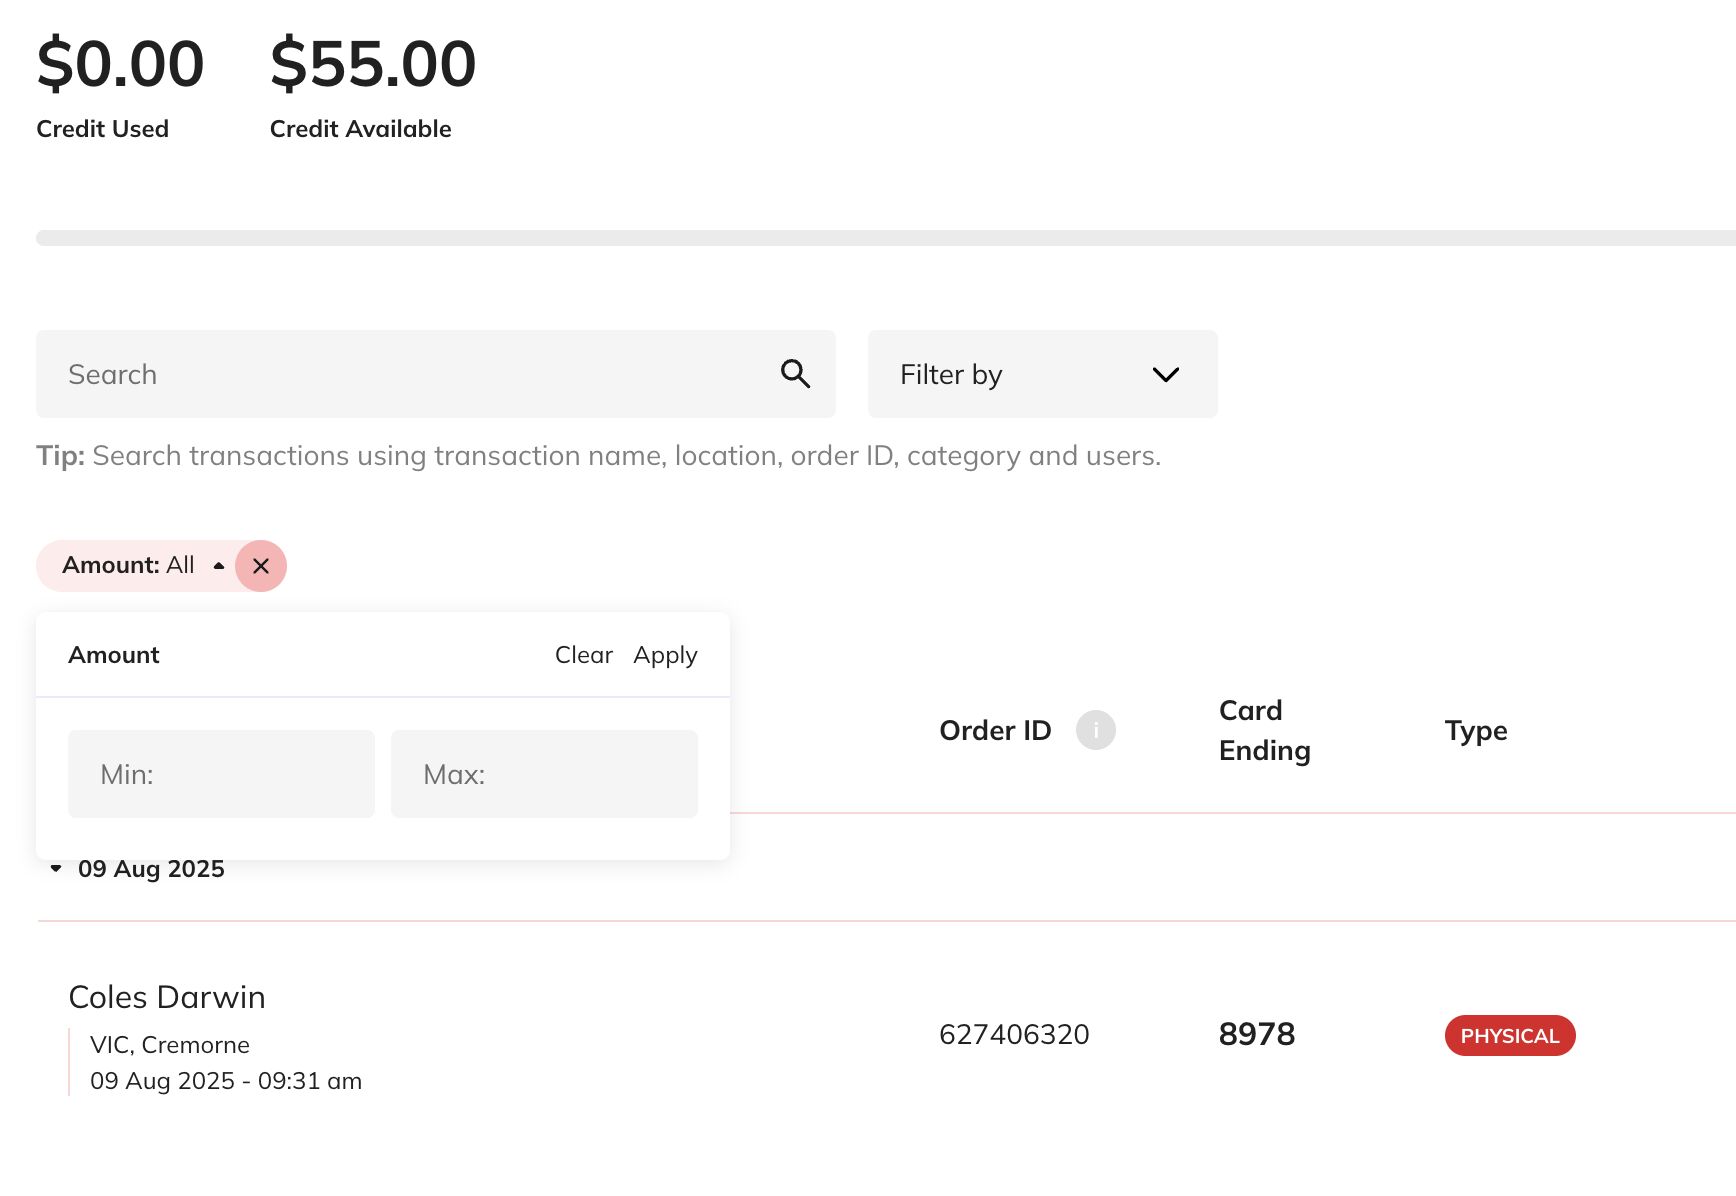Click the search magnifier icon
The height and width of the screenshot is (1196, 1736).
coord(795,374)
